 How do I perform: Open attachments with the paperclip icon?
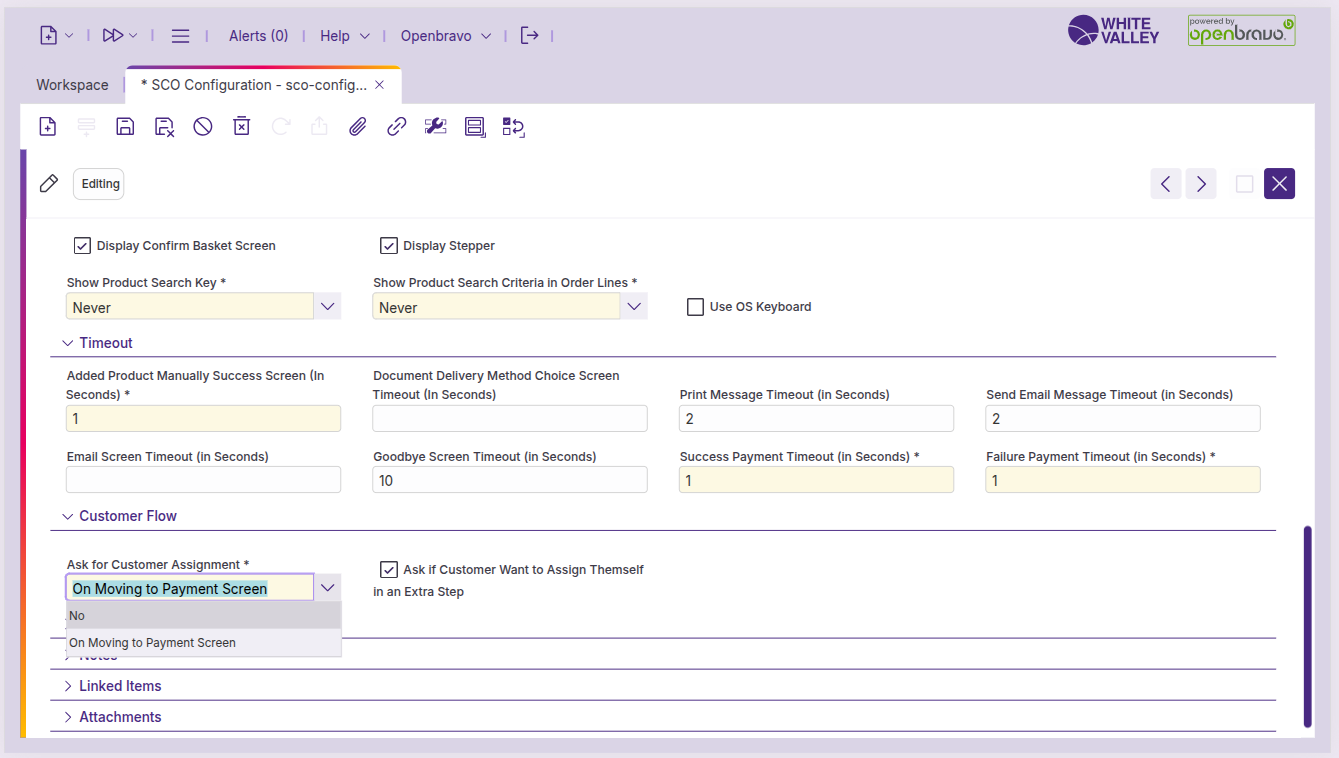[x=357, y=127]
